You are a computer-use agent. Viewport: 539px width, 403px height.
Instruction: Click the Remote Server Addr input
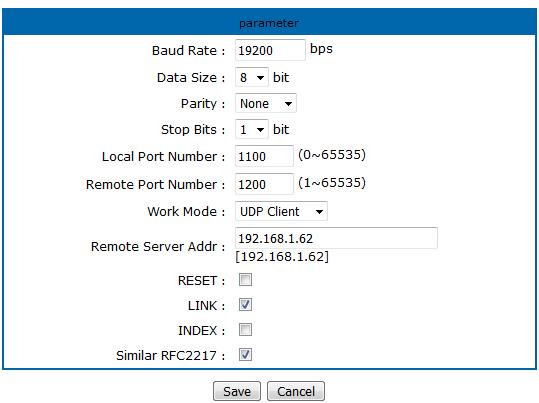(336, 238)
